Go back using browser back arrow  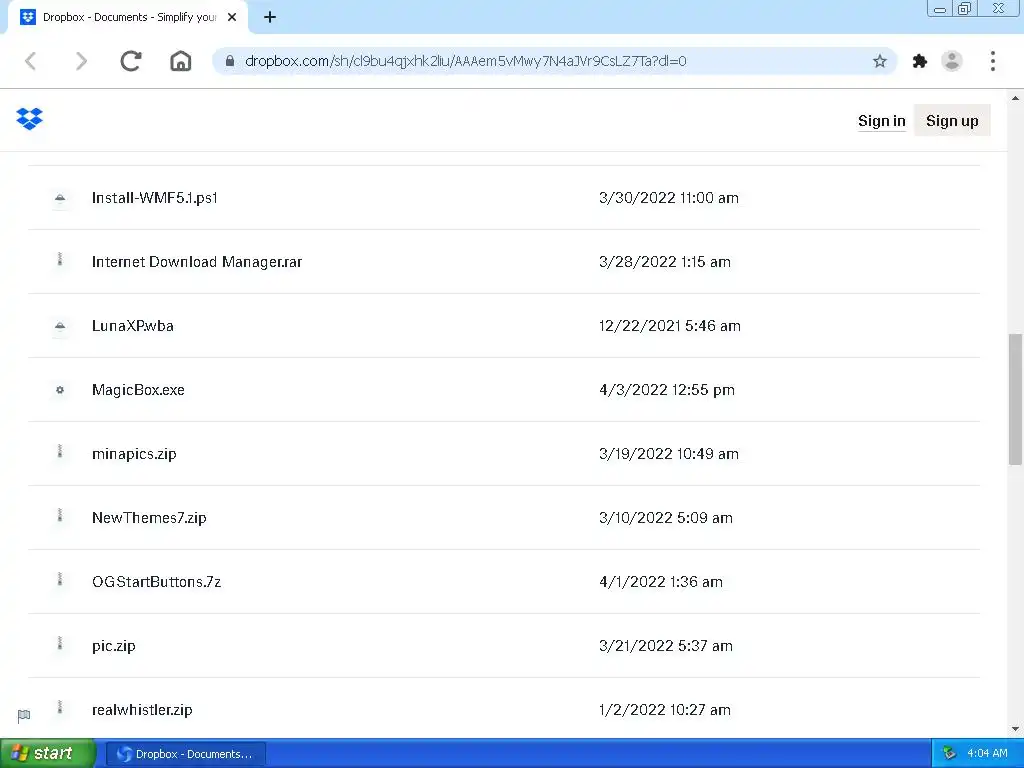pos(30,61)
